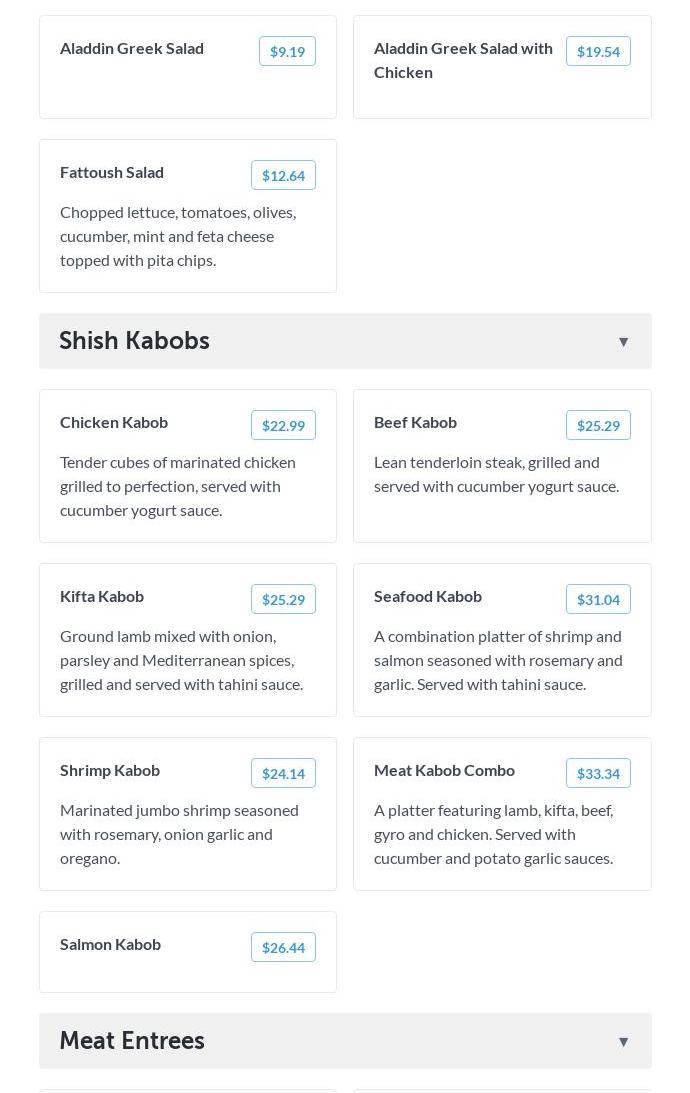690x1093 pixels.
Task: Click the Beef Kabob price button
Action: (x=598, y=426)
